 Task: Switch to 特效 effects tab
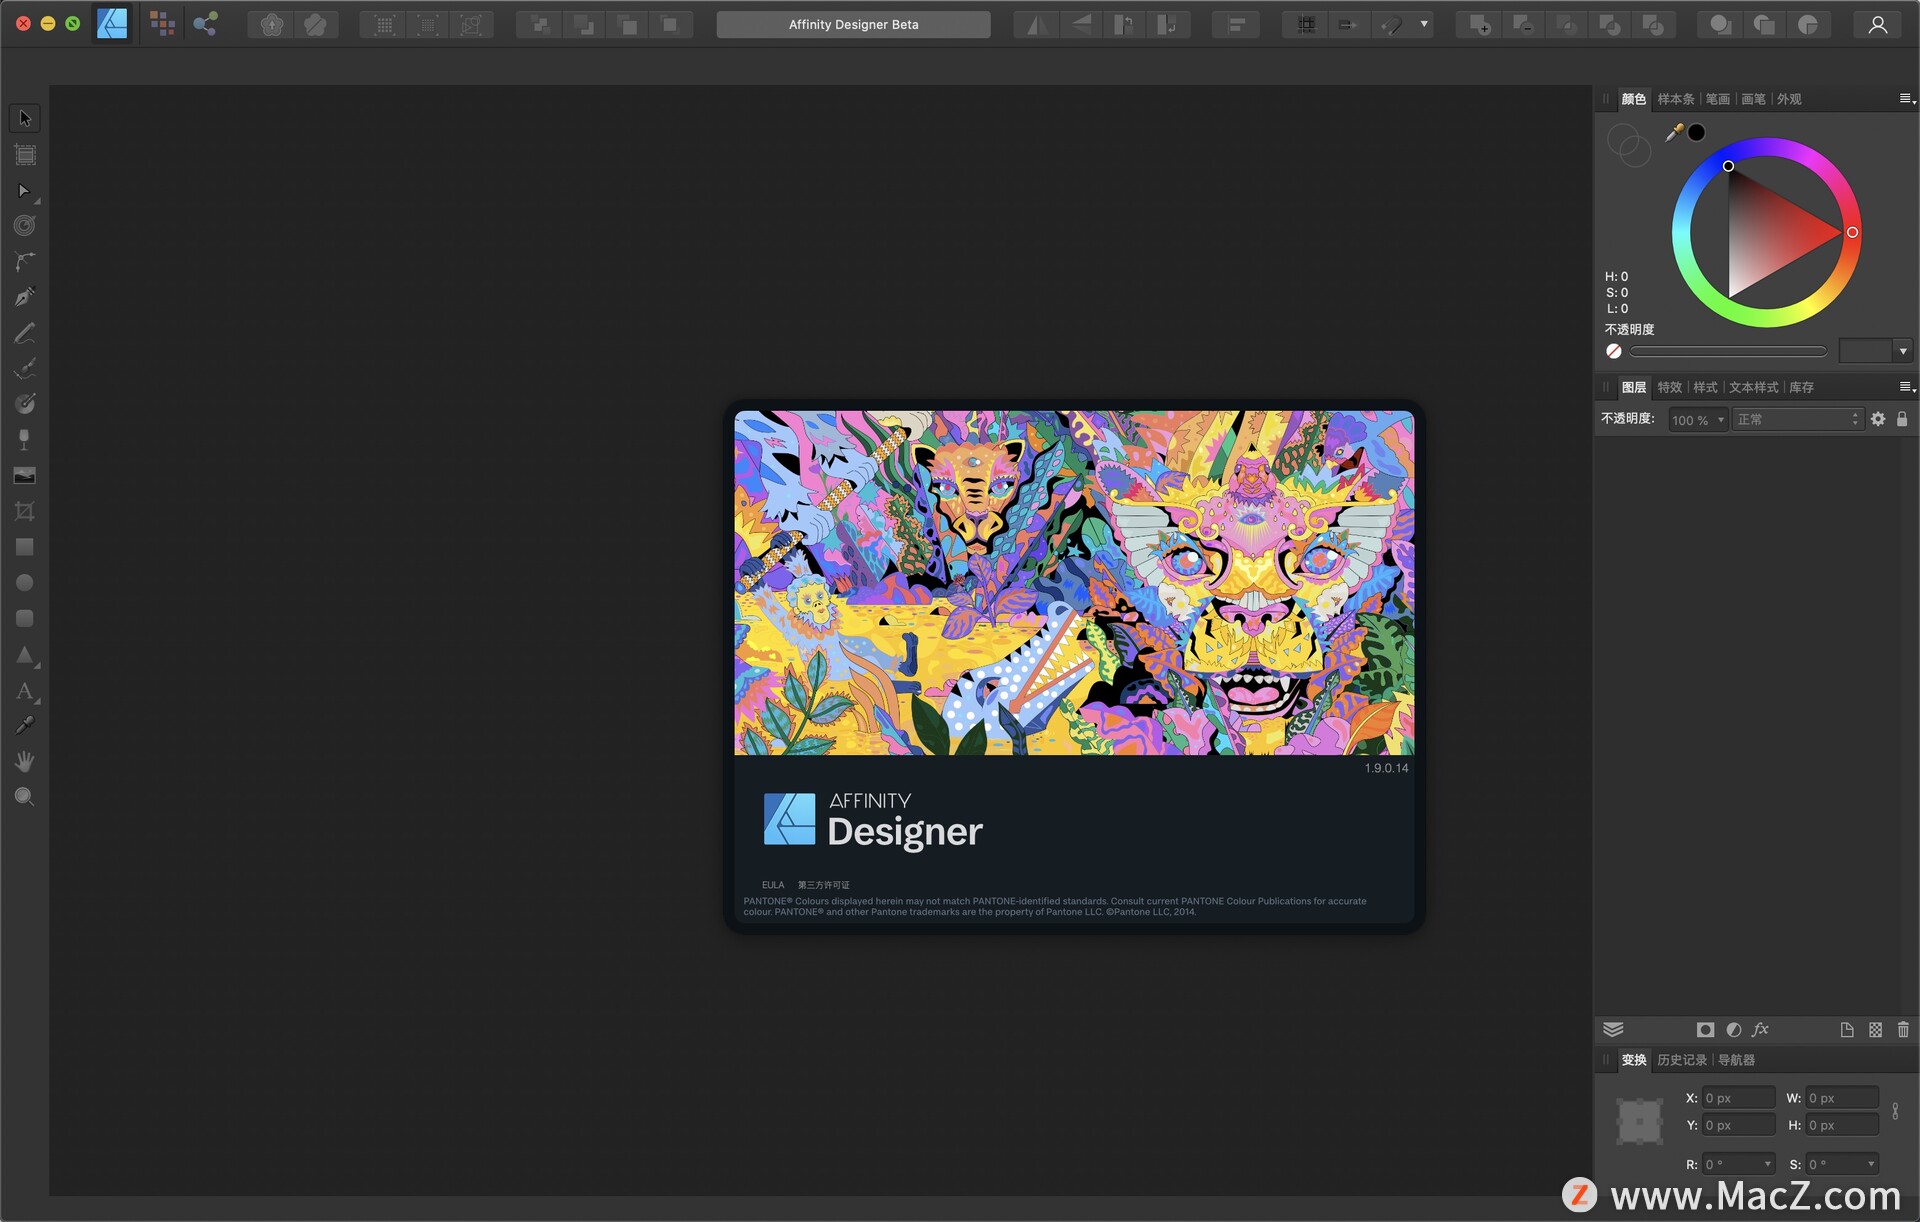coord(1670,387)
